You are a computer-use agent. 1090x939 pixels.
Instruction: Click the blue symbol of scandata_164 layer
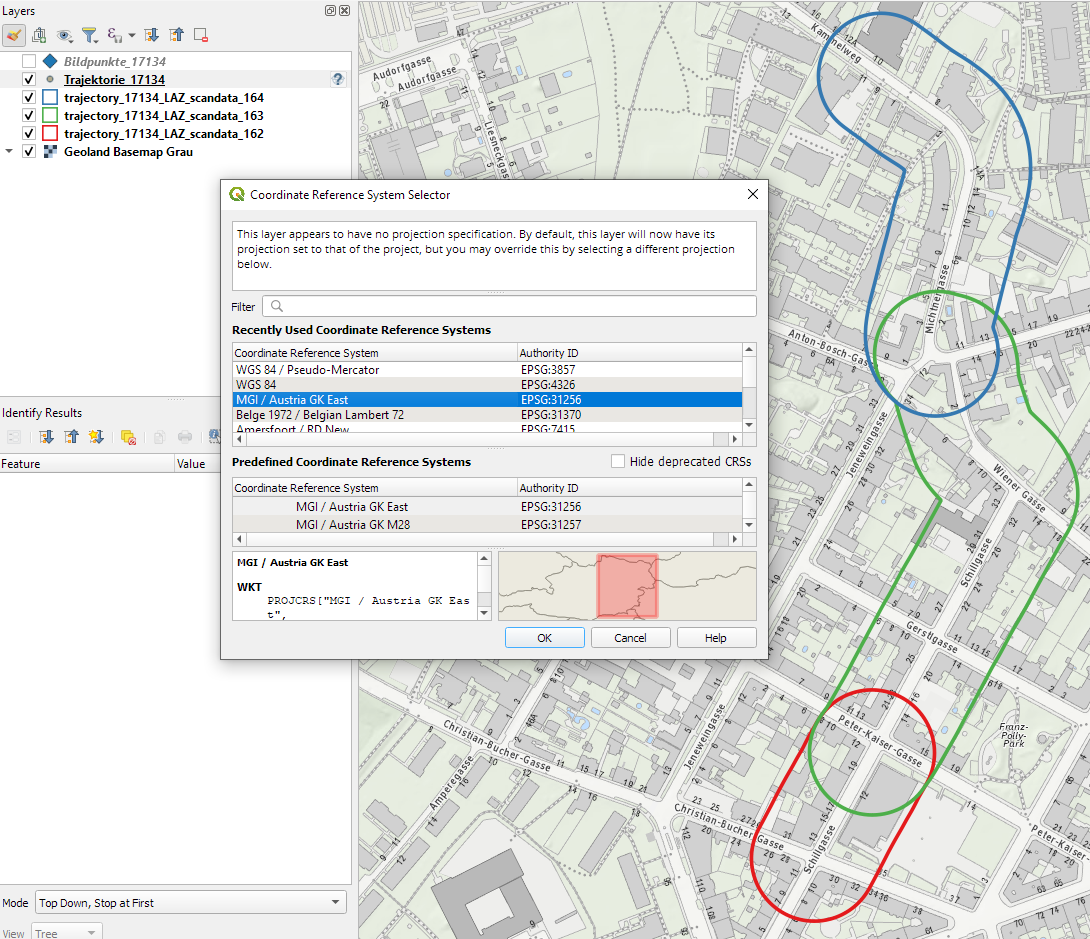click(50, 98)
